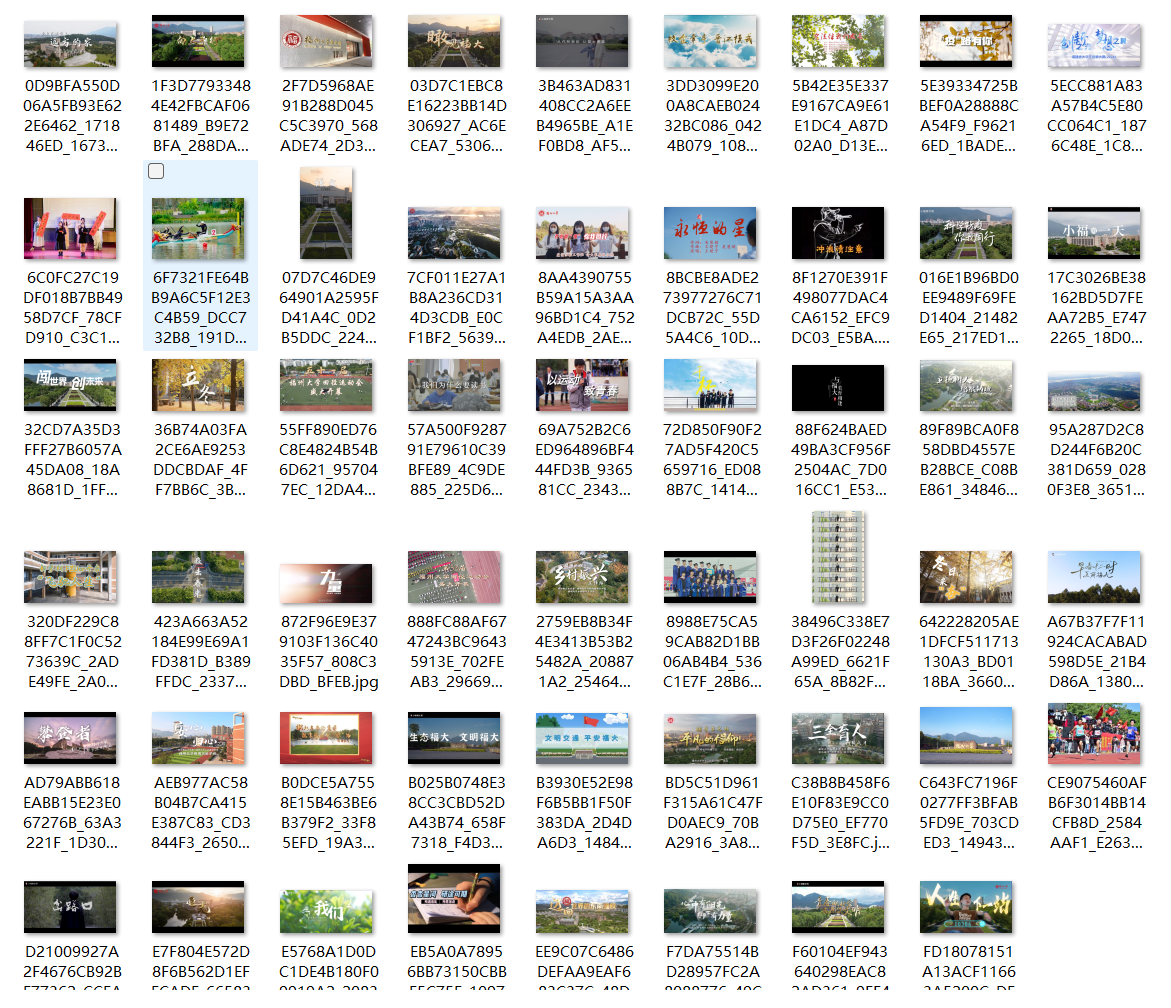This screenshot has height=1008, width=1171.
Task: Click filename text starting 95A287D2C8
Action: [x=1096, y=460]
